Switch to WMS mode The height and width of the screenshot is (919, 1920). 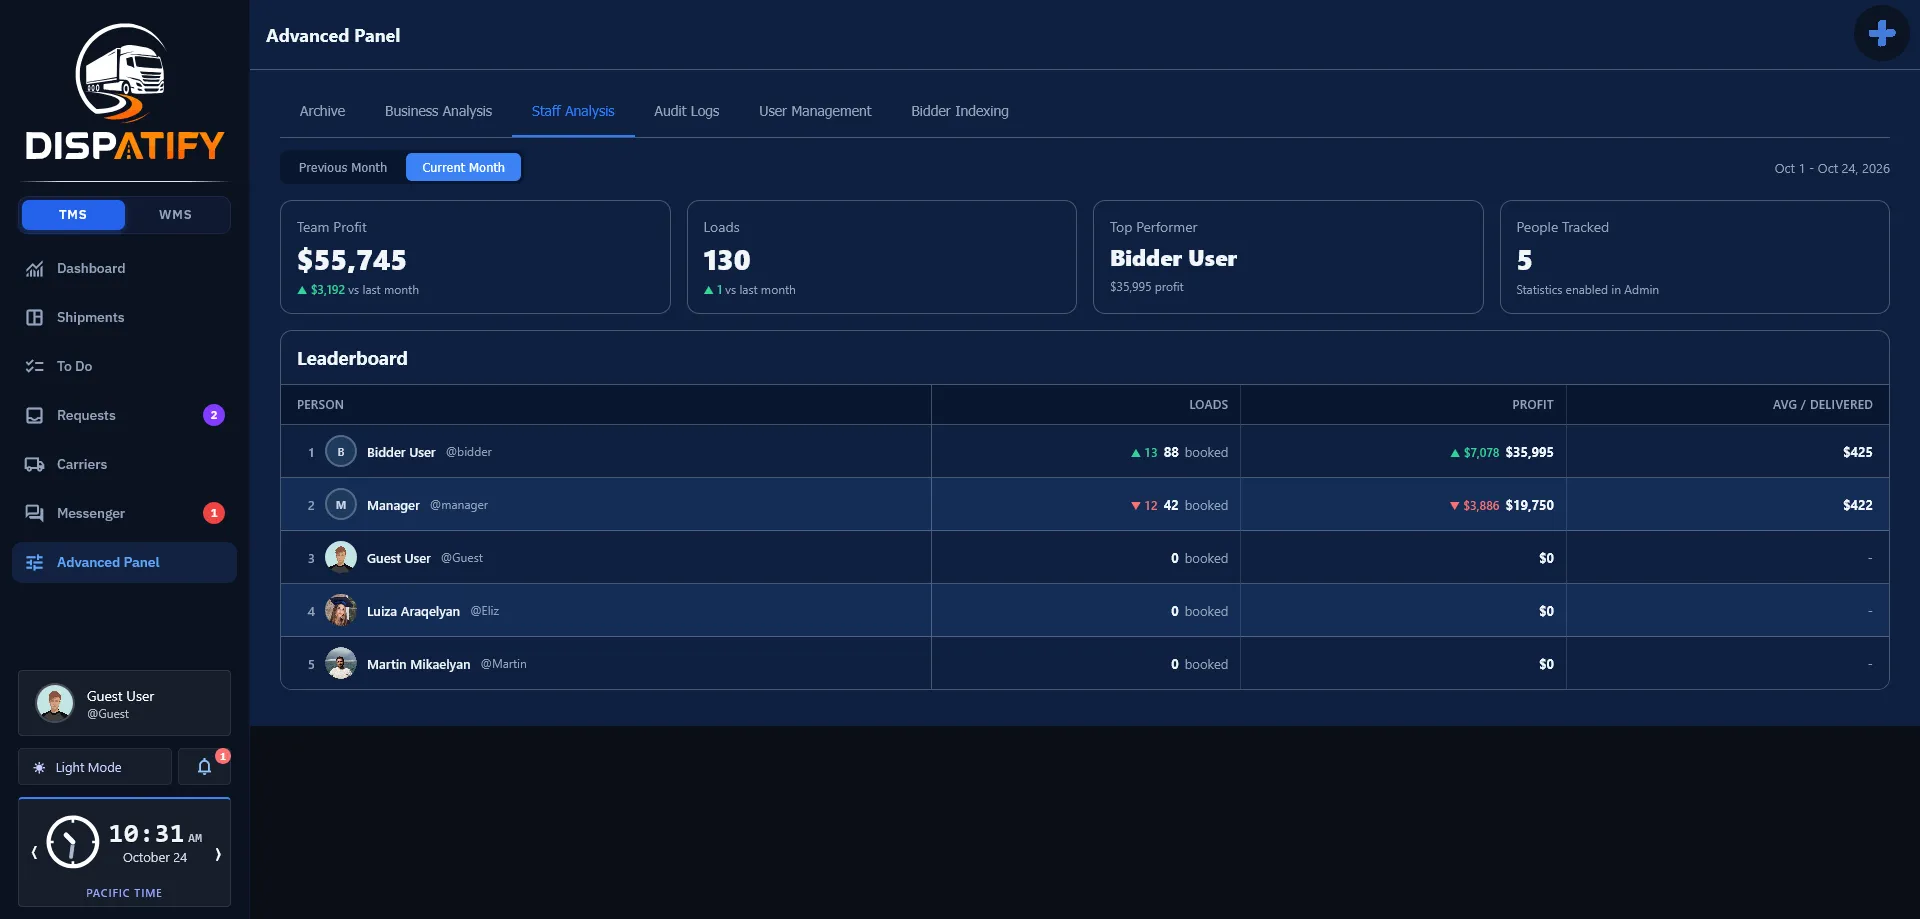coord(175,215)
